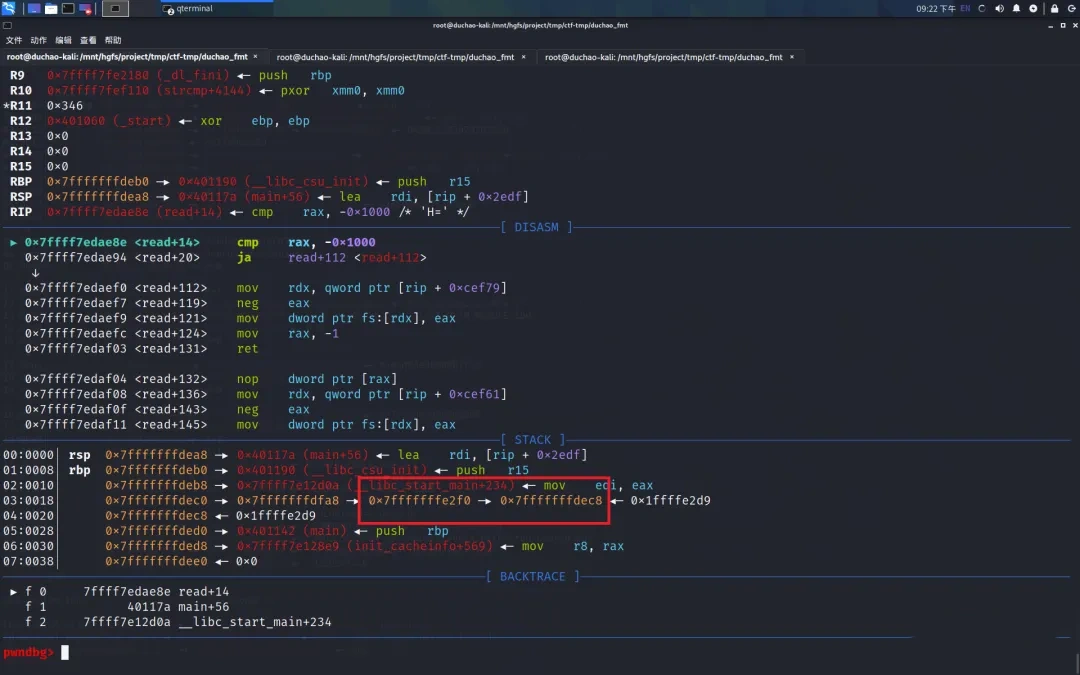Screen dimensions: 1080x675
Task: Switch the EN keyboard layout indicator
Action: coord(965,8)
